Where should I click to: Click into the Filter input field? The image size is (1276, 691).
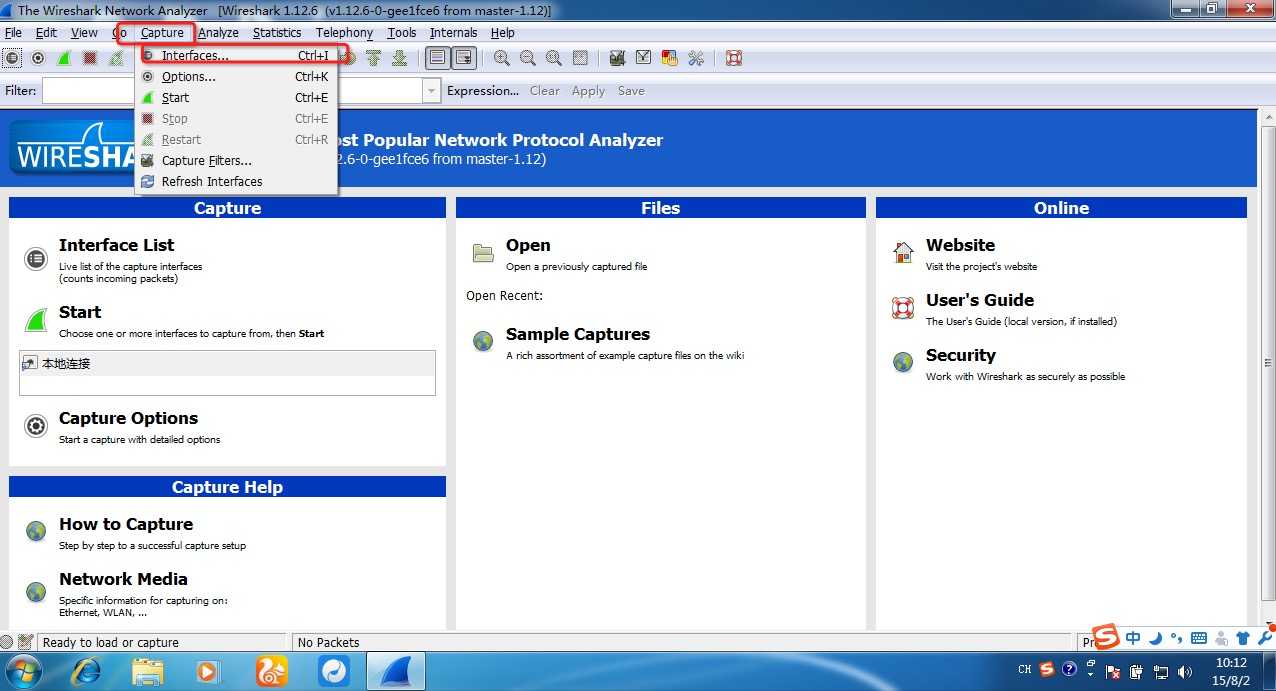[232, 91]
